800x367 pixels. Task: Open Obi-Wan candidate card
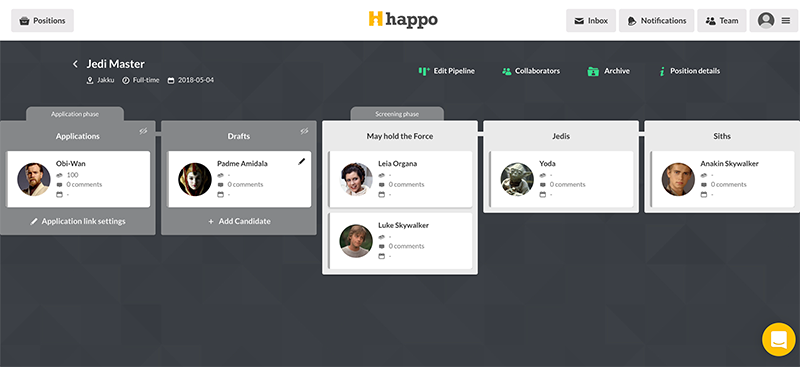[x=78, y=179]
